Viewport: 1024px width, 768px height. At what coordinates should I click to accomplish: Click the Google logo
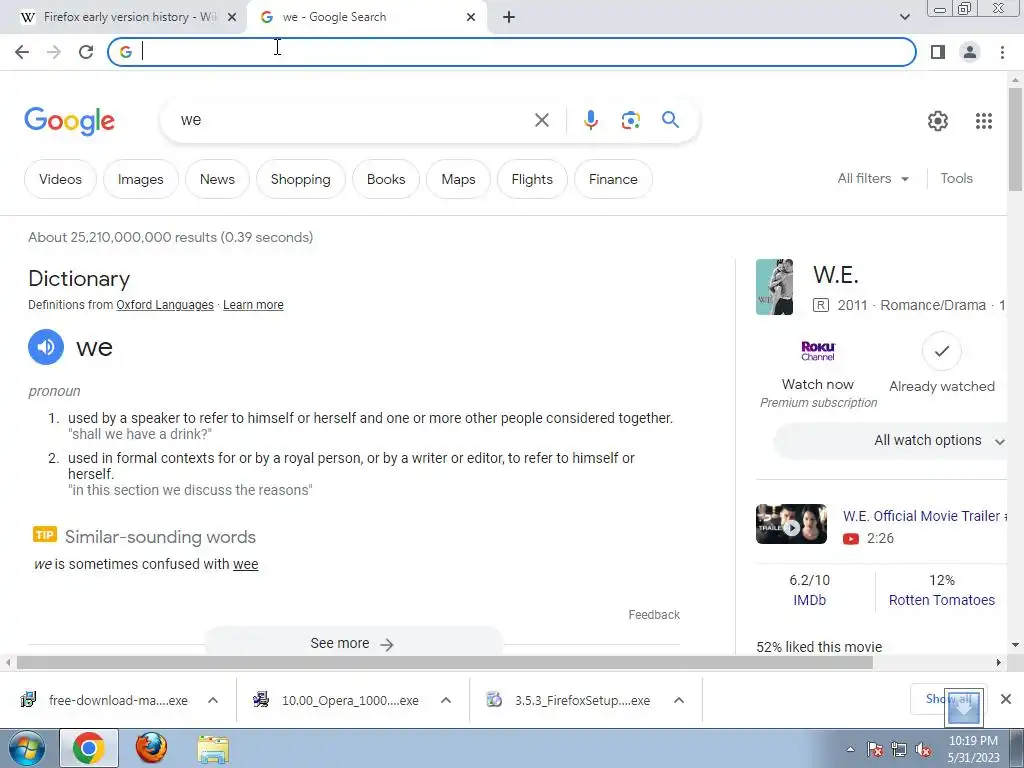point(69,121)
